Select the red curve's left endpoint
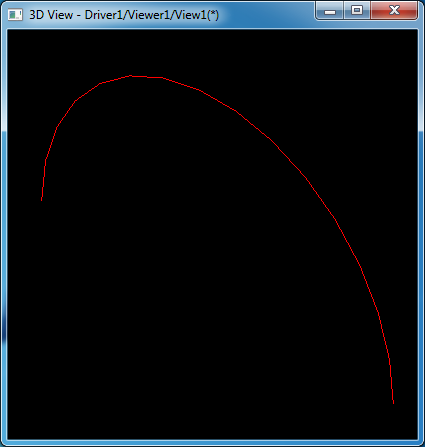425x447 pixels. [x=42, y=199]
